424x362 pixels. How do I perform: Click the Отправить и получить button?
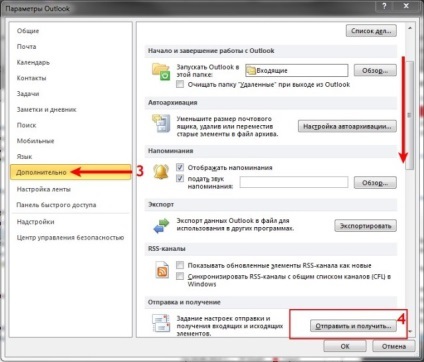click(x=353, y=326)
